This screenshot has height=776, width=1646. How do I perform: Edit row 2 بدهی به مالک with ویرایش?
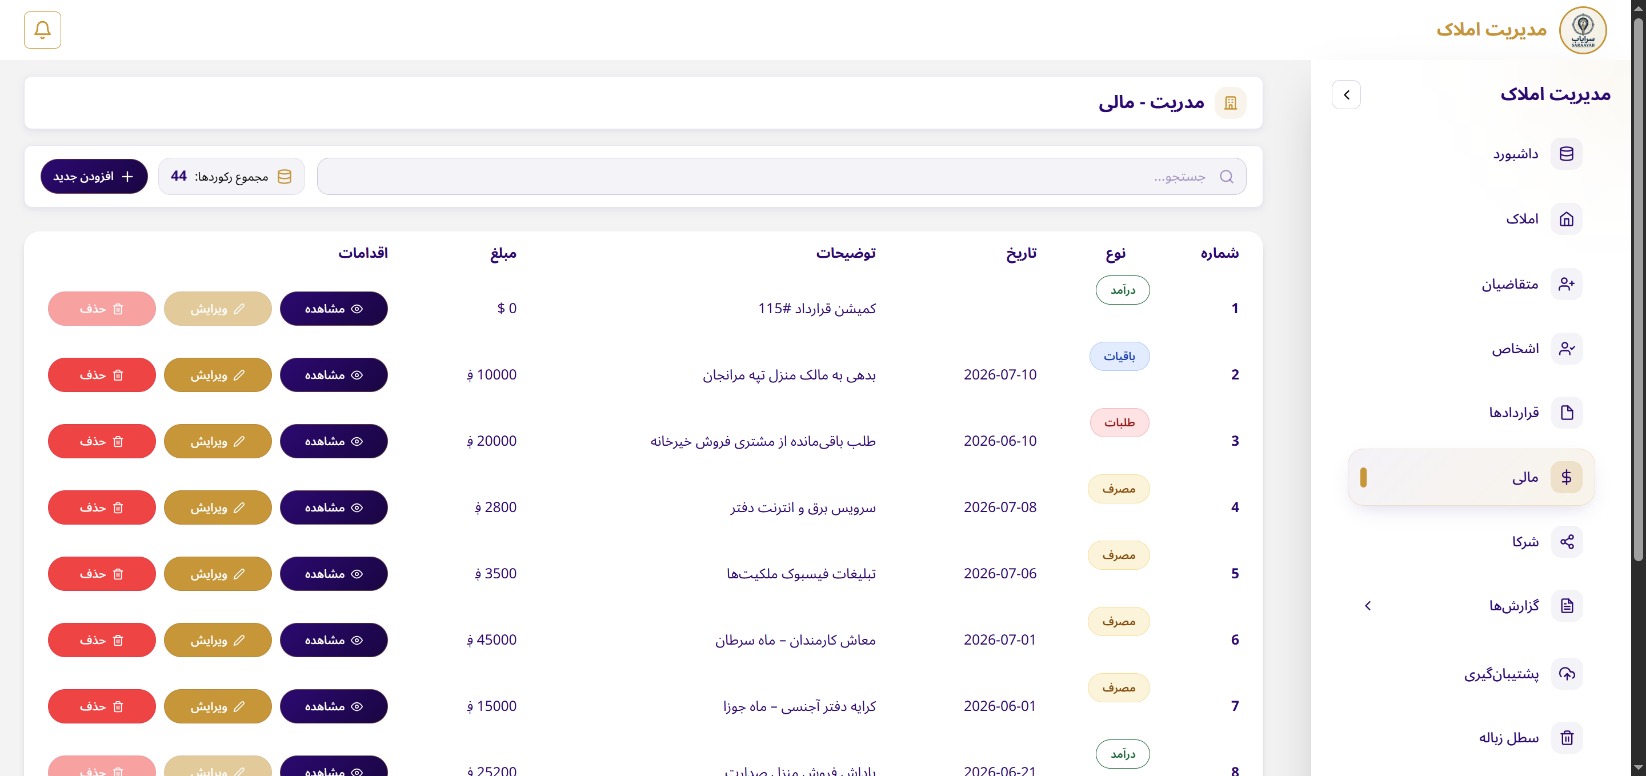click(x=218, y=375)
